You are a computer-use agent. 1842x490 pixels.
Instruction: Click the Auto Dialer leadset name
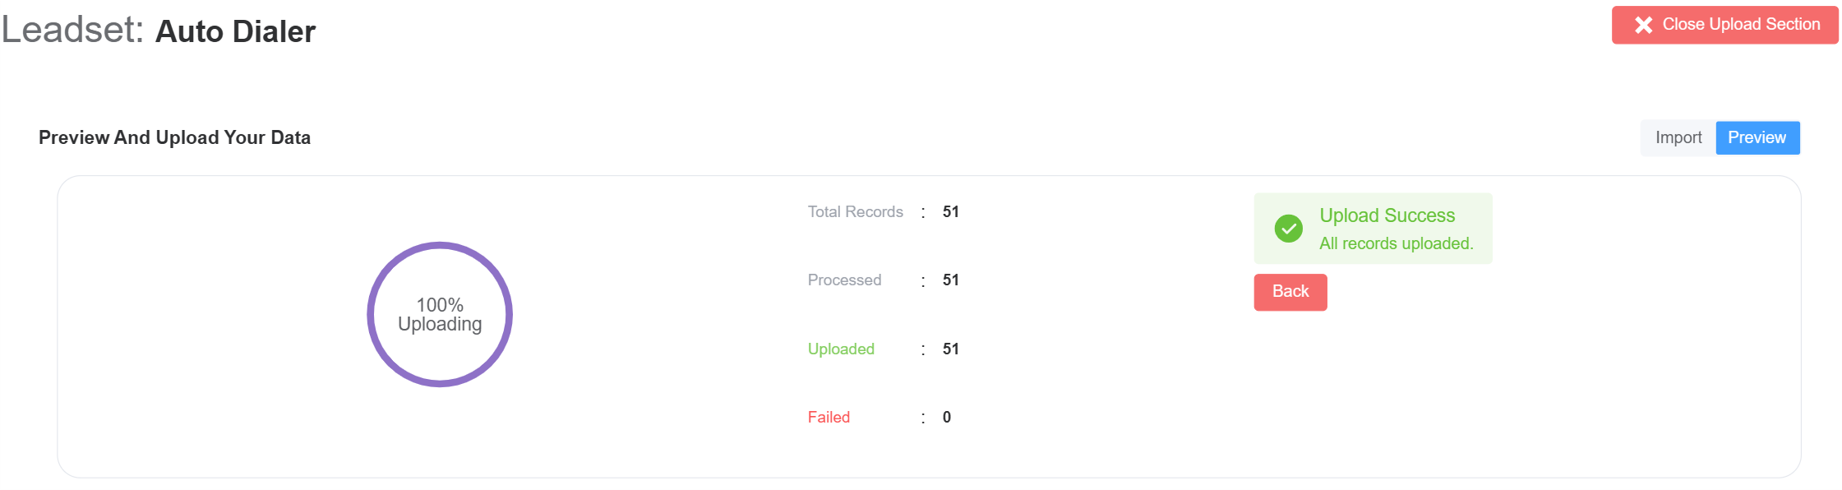click(235, 31)
